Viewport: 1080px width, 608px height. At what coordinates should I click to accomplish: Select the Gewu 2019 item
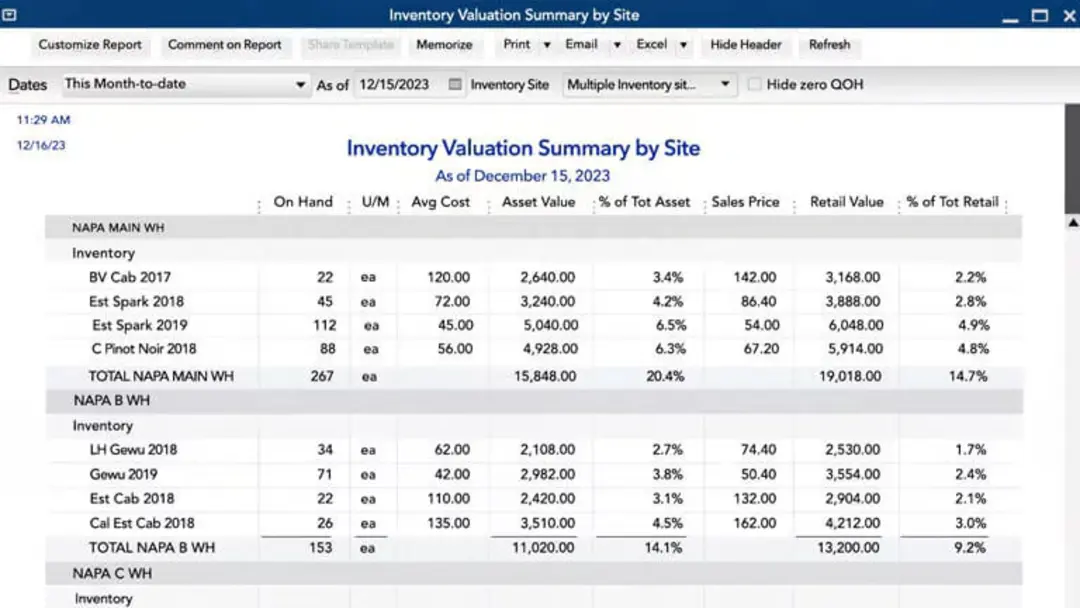[x=123, y=474]
